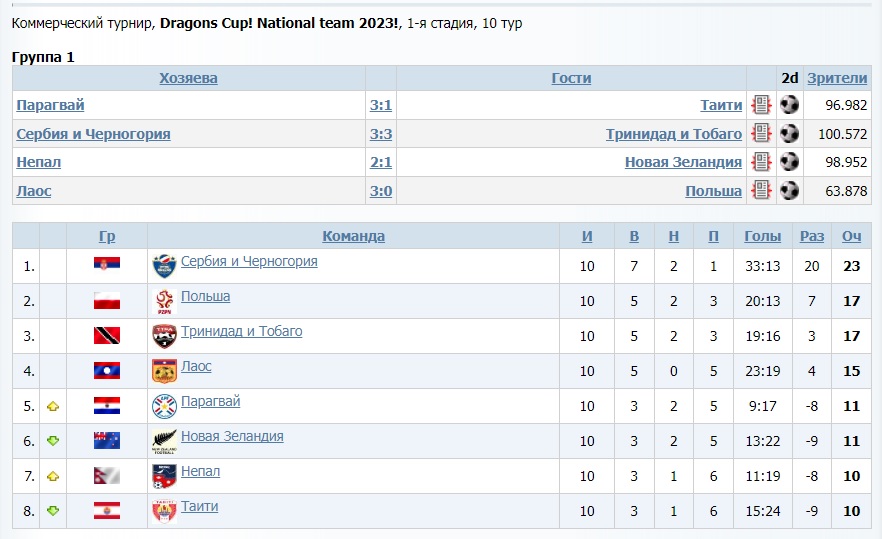Click 2D soccer ball icon for Лаос–Польша
Screen dimensions: 882x539
click(790, 190)
